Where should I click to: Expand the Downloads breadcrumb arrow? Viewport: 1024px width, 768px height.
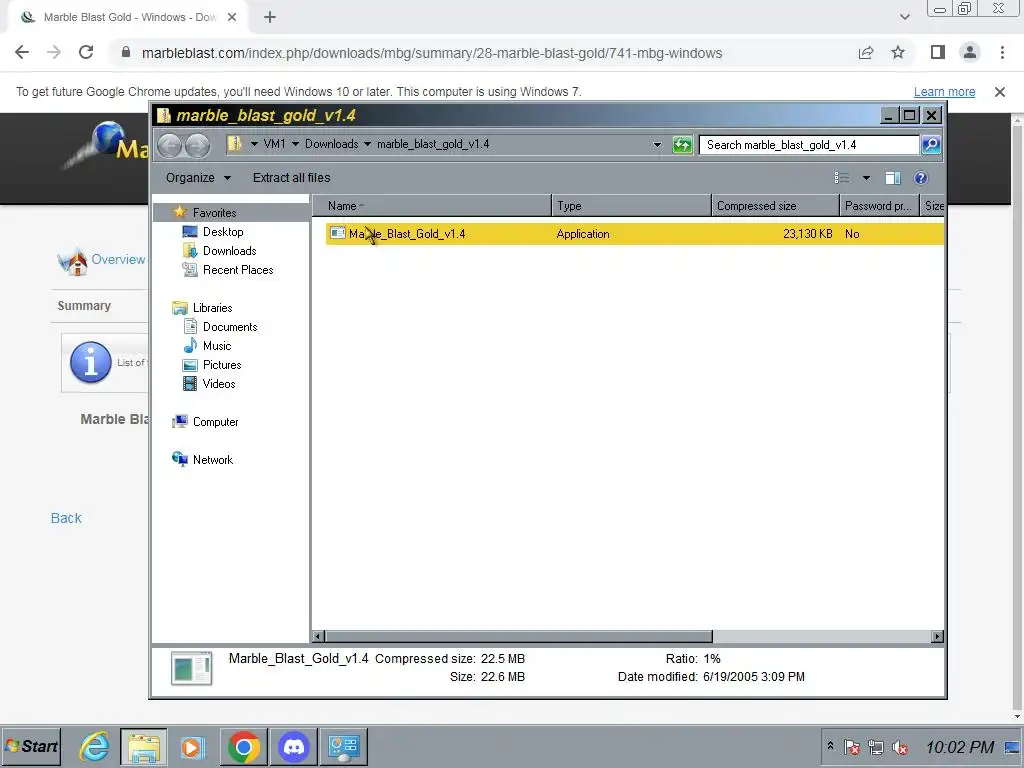point(367,144)
